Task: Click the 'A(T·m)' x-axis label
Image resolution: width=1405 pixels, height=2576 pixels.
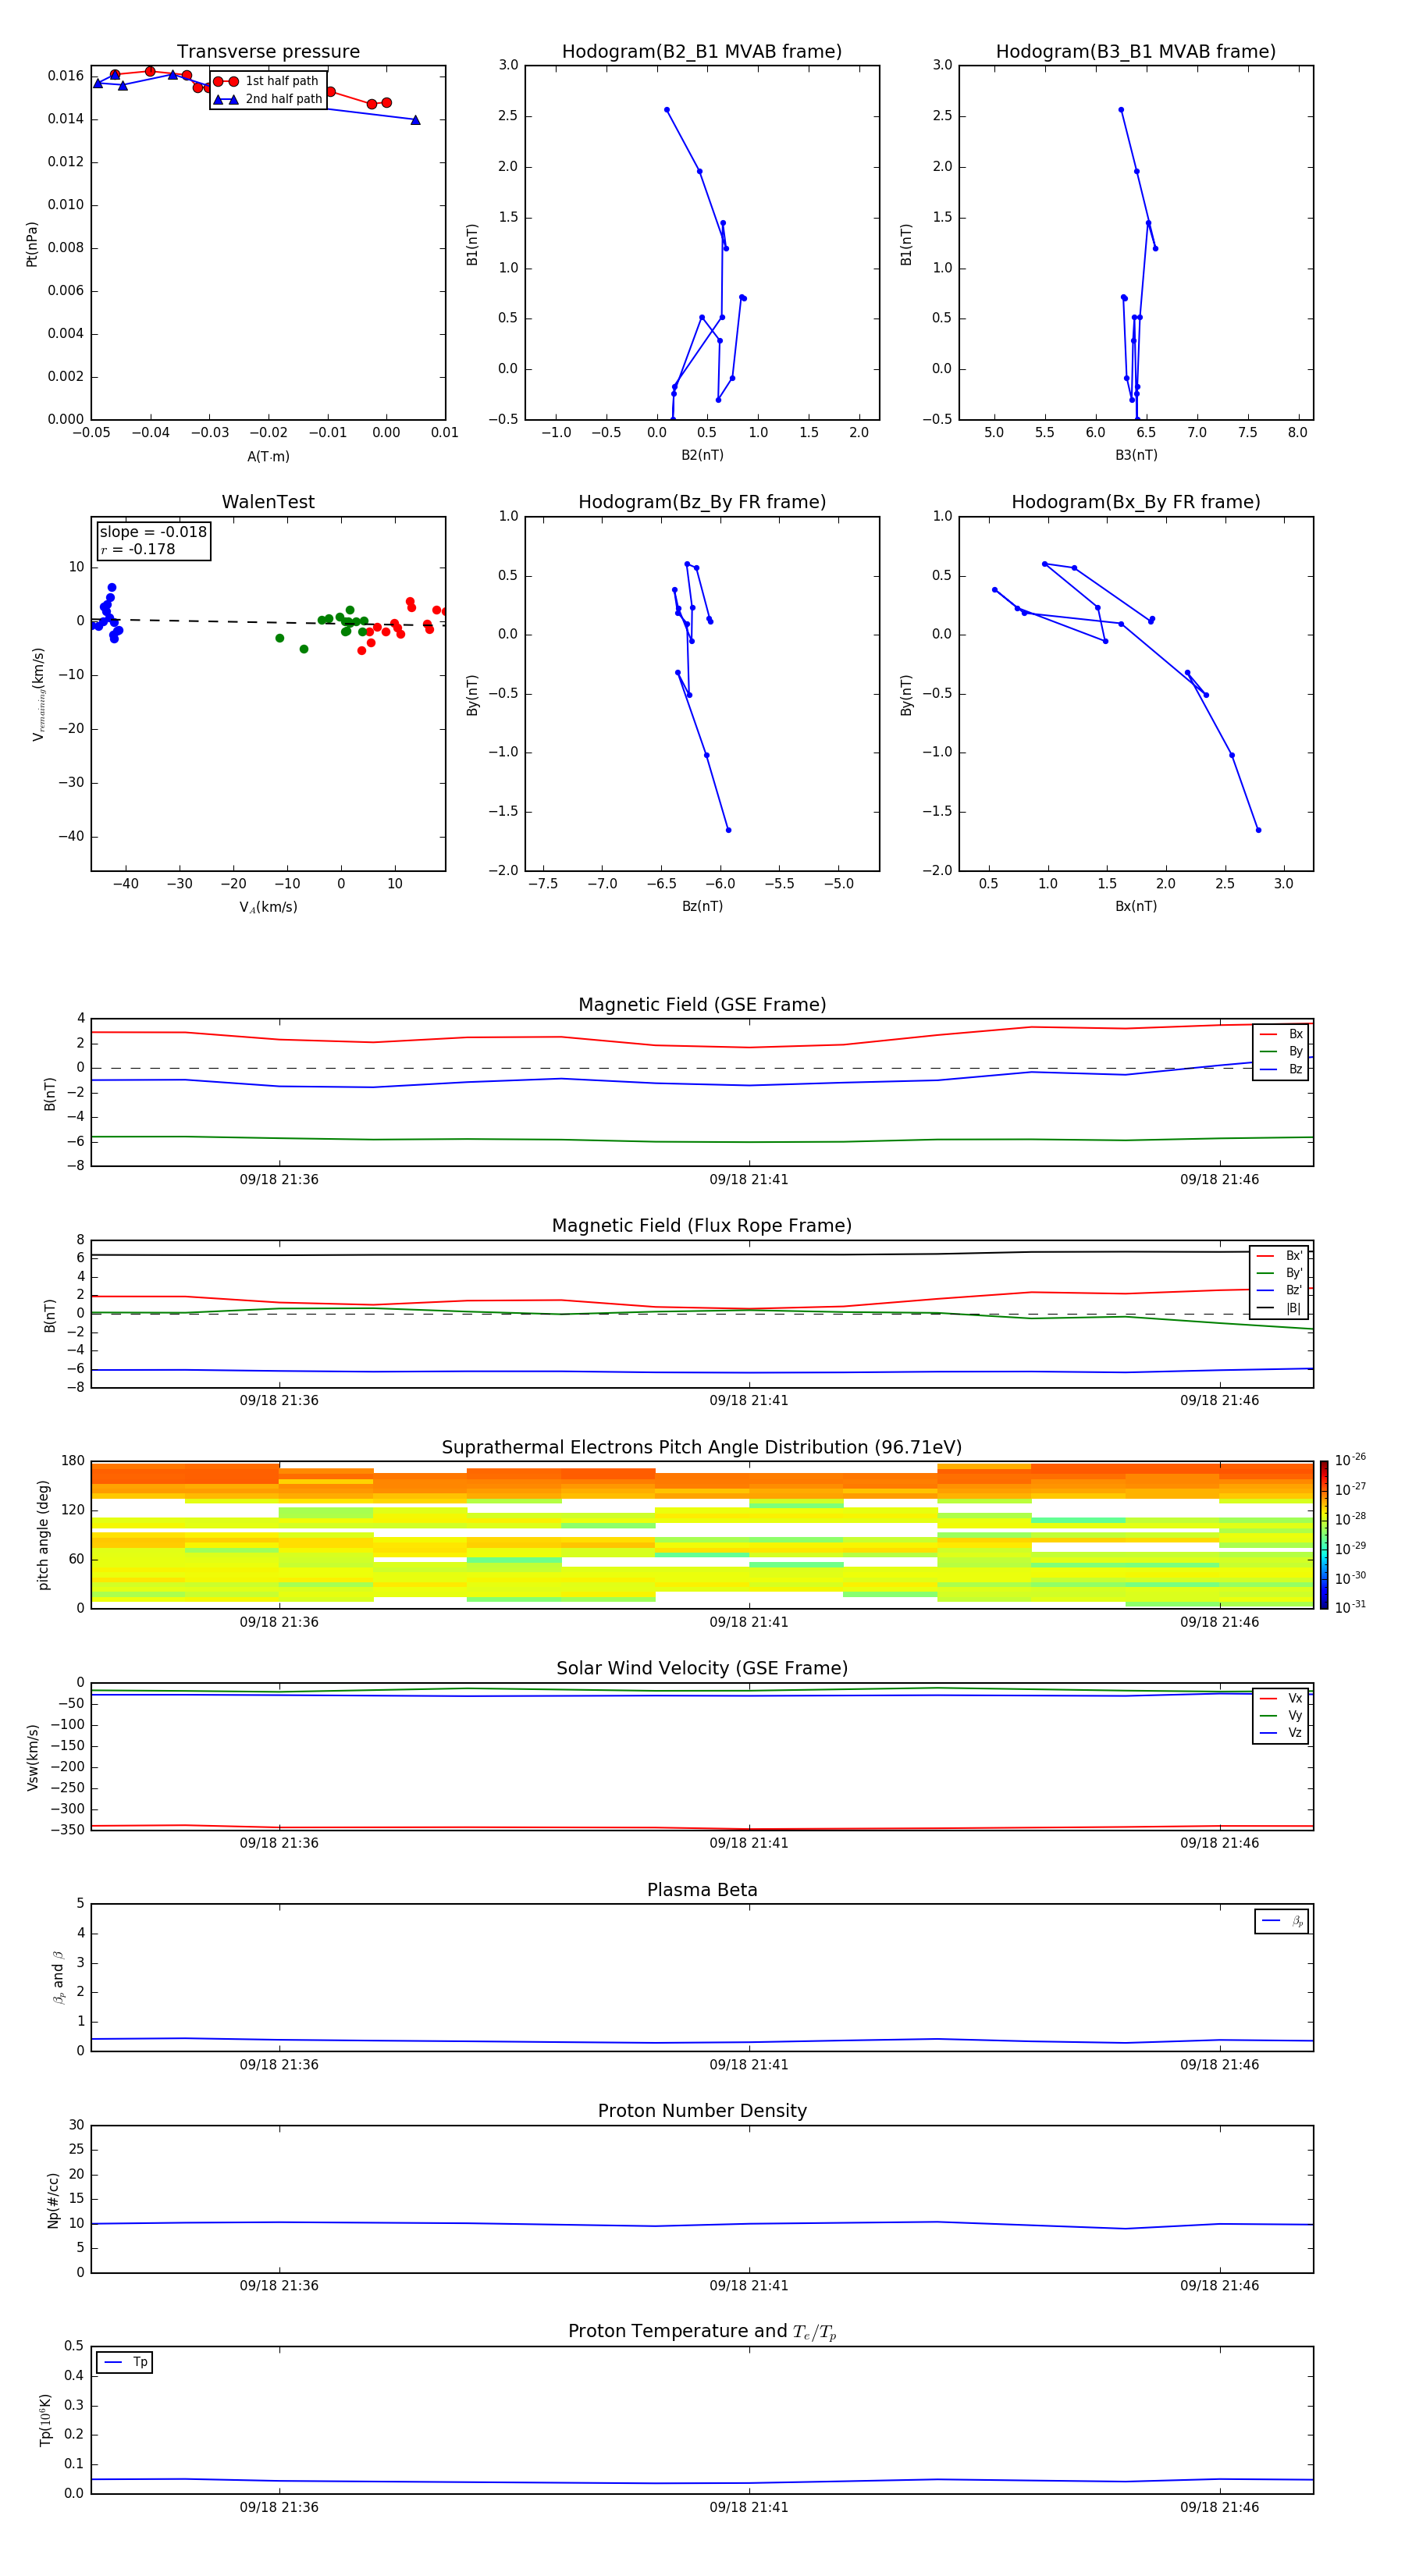Action: click(268, 456)
